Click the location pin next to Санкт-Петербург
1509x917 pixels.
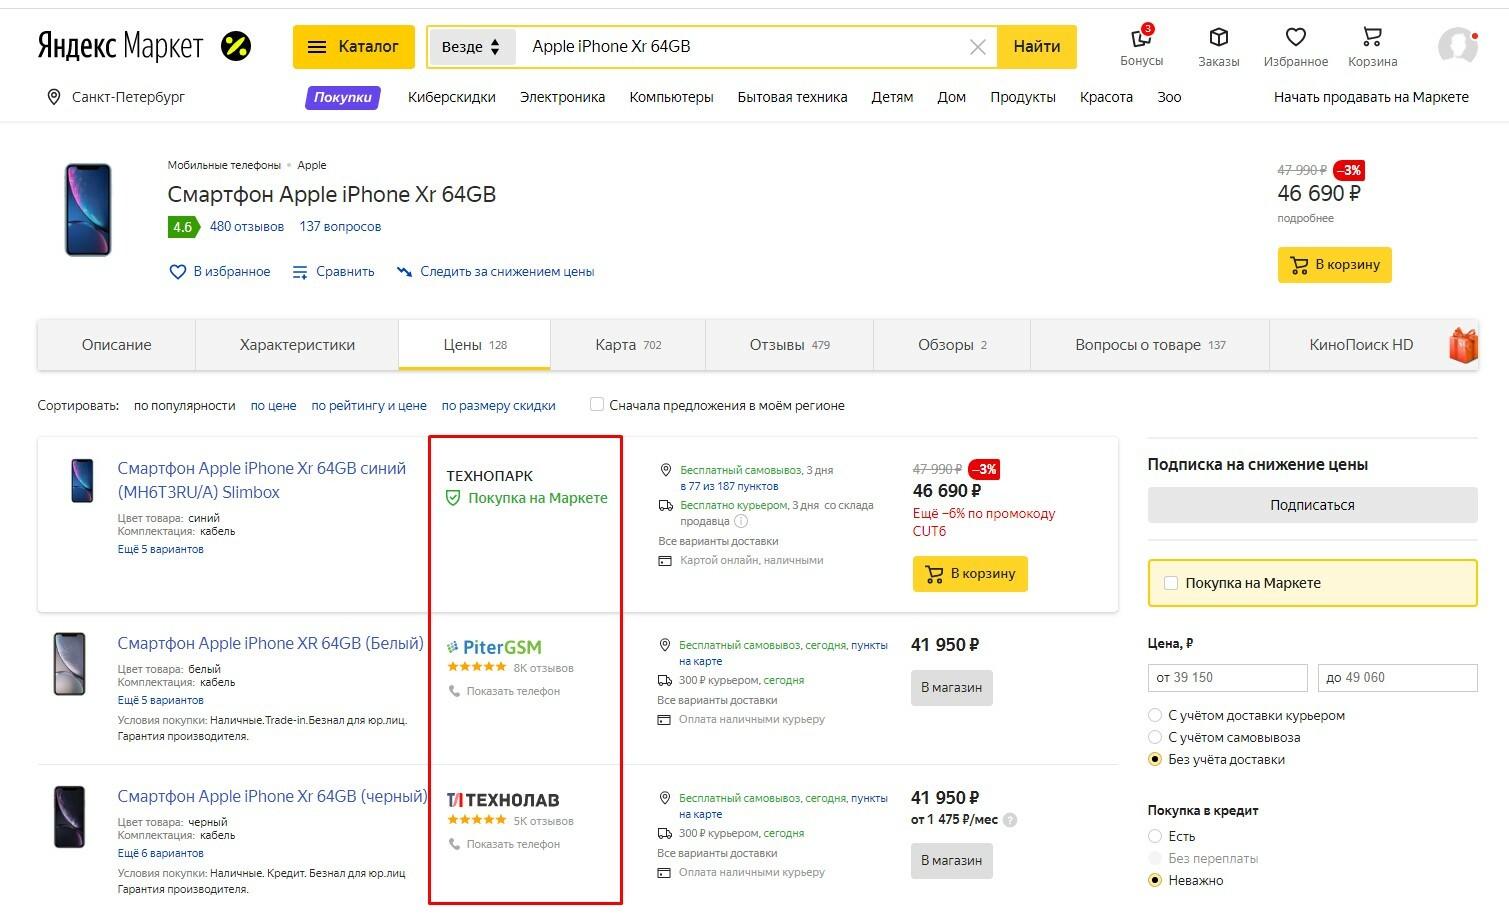[54, 97]
